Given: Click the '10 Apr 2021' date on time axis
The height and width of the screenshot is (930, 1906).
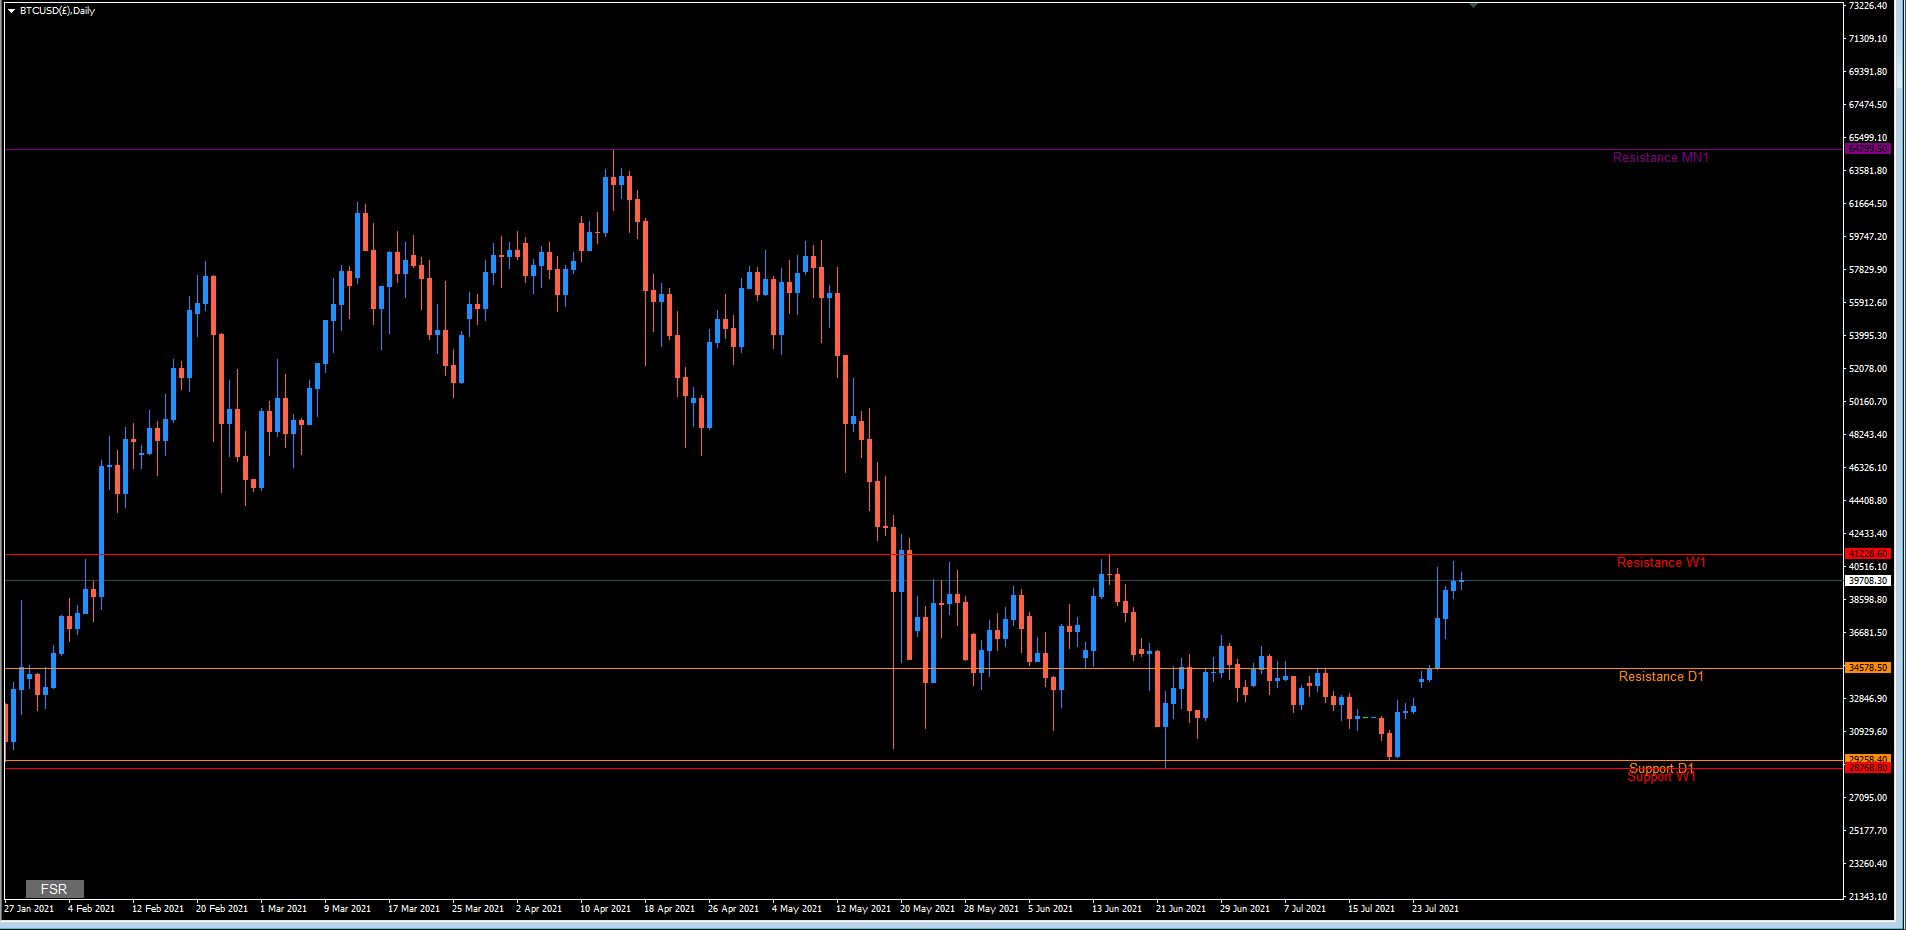Looking at the screenshot, I should click(605, 909).
